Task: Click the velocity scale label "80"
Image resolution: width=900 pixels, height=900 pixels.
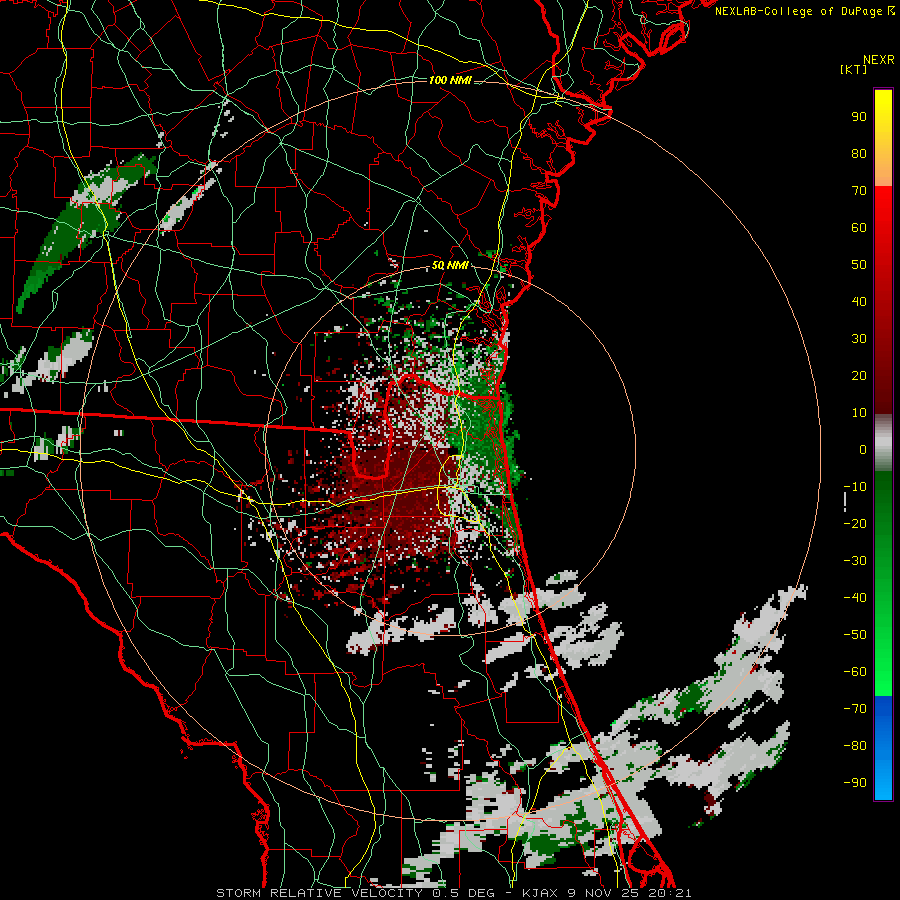Action: click(859, 153)
